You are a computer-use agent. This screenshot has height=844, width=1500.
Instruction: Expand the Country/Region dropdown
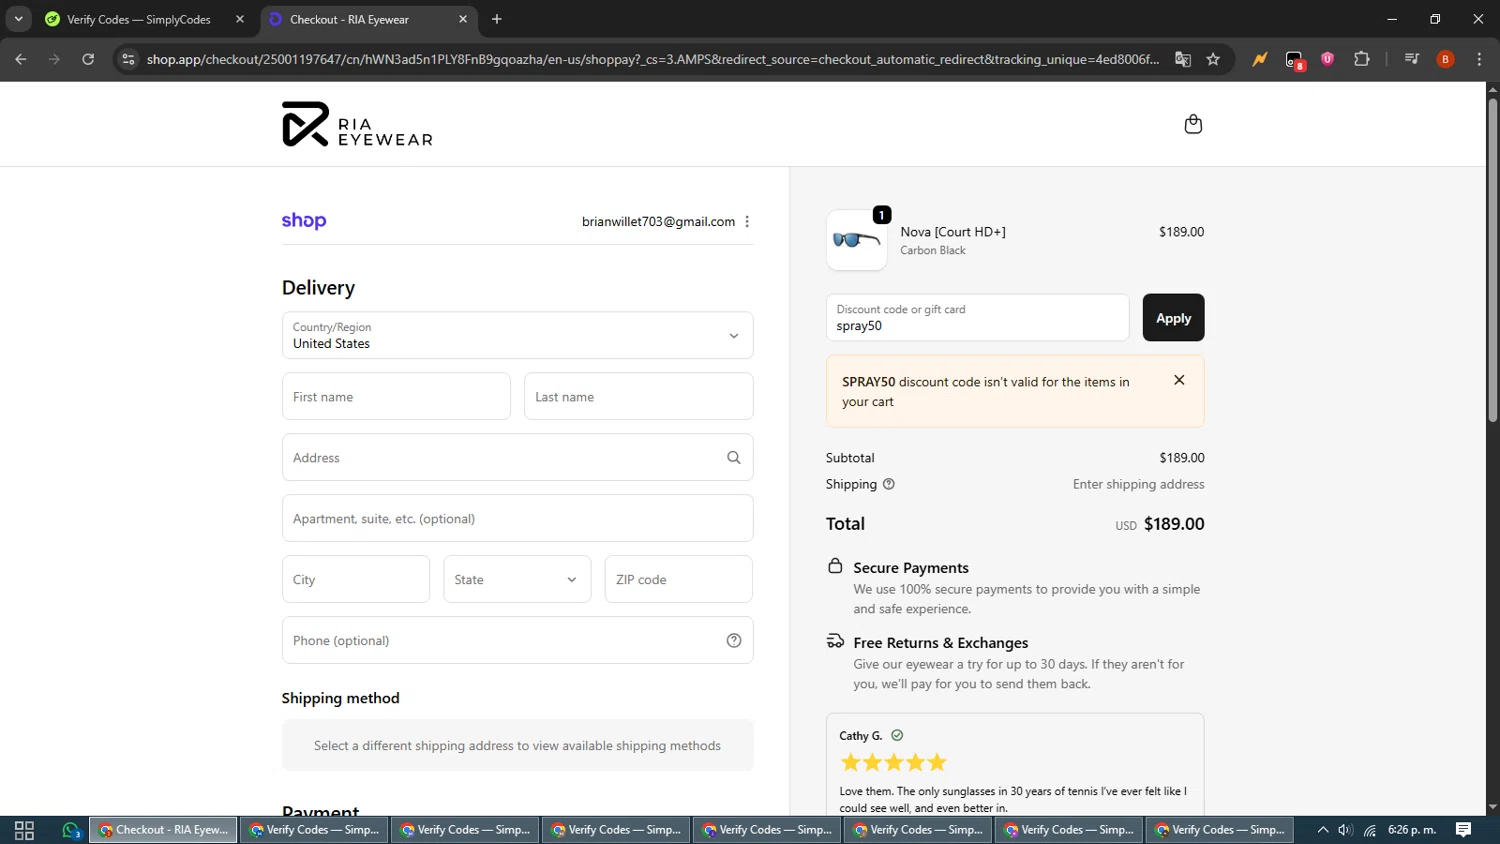[x=517, y=335]
